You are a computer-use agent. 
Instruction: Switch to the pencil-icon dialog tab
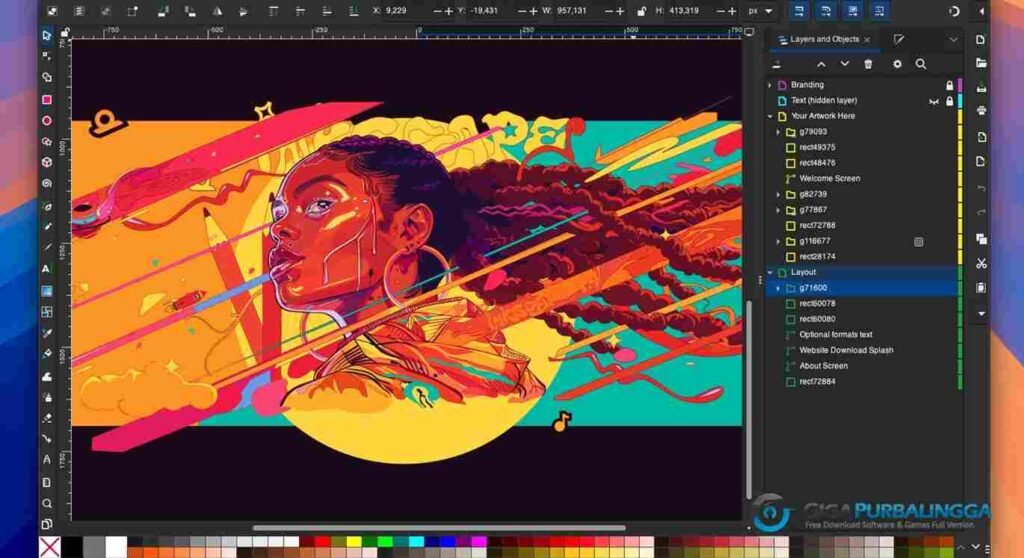[899, 40]
